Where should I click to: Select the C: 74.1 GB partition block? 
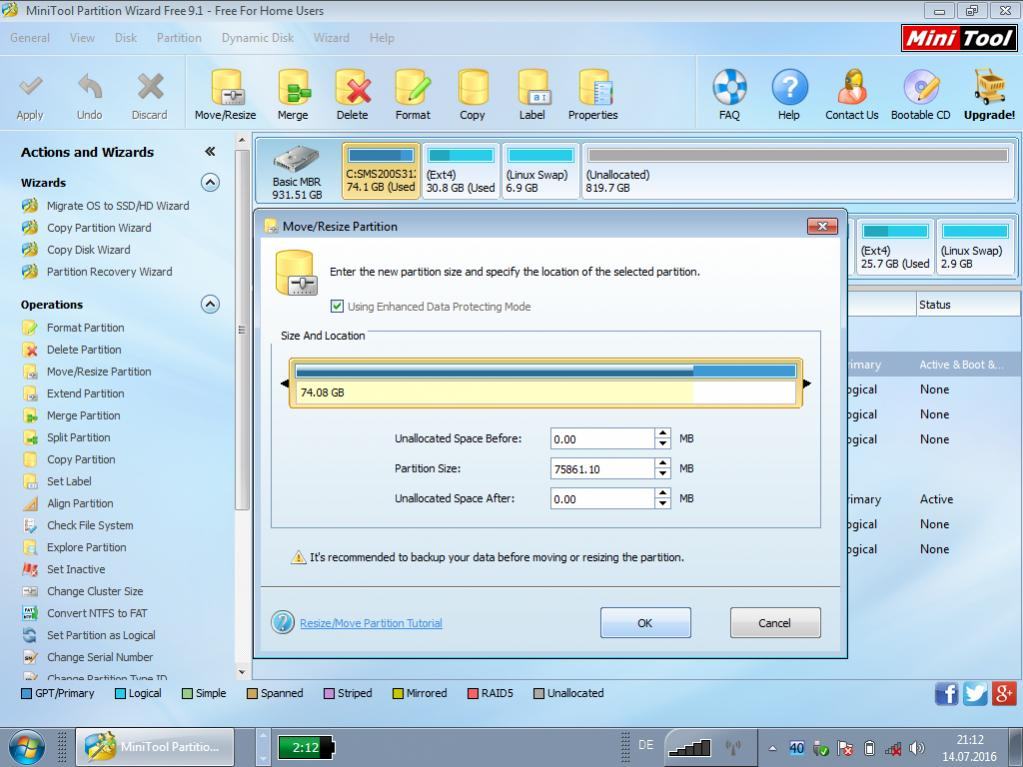click(381, 171)
